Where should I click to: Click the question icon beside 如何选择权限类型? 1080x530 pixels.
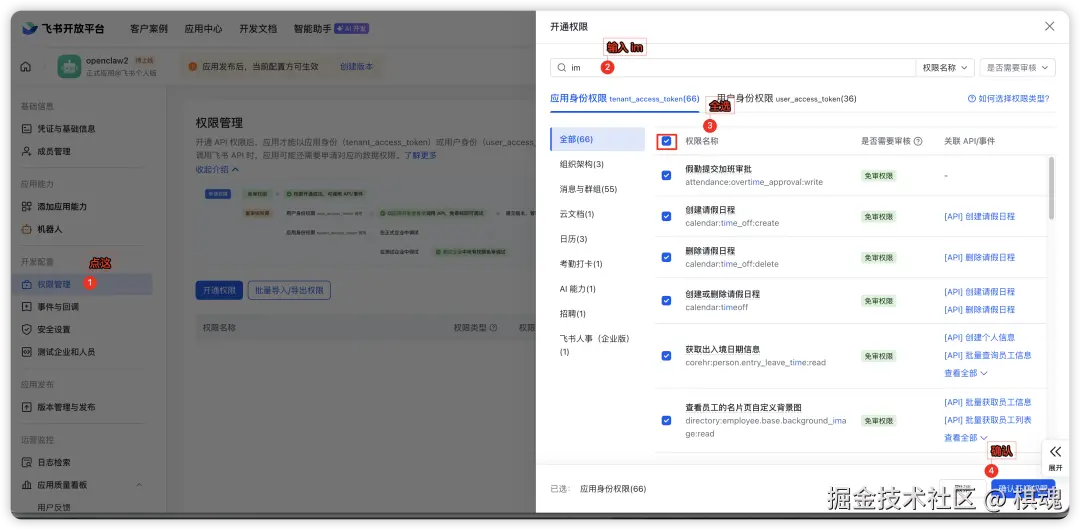[x=972, y=99]
